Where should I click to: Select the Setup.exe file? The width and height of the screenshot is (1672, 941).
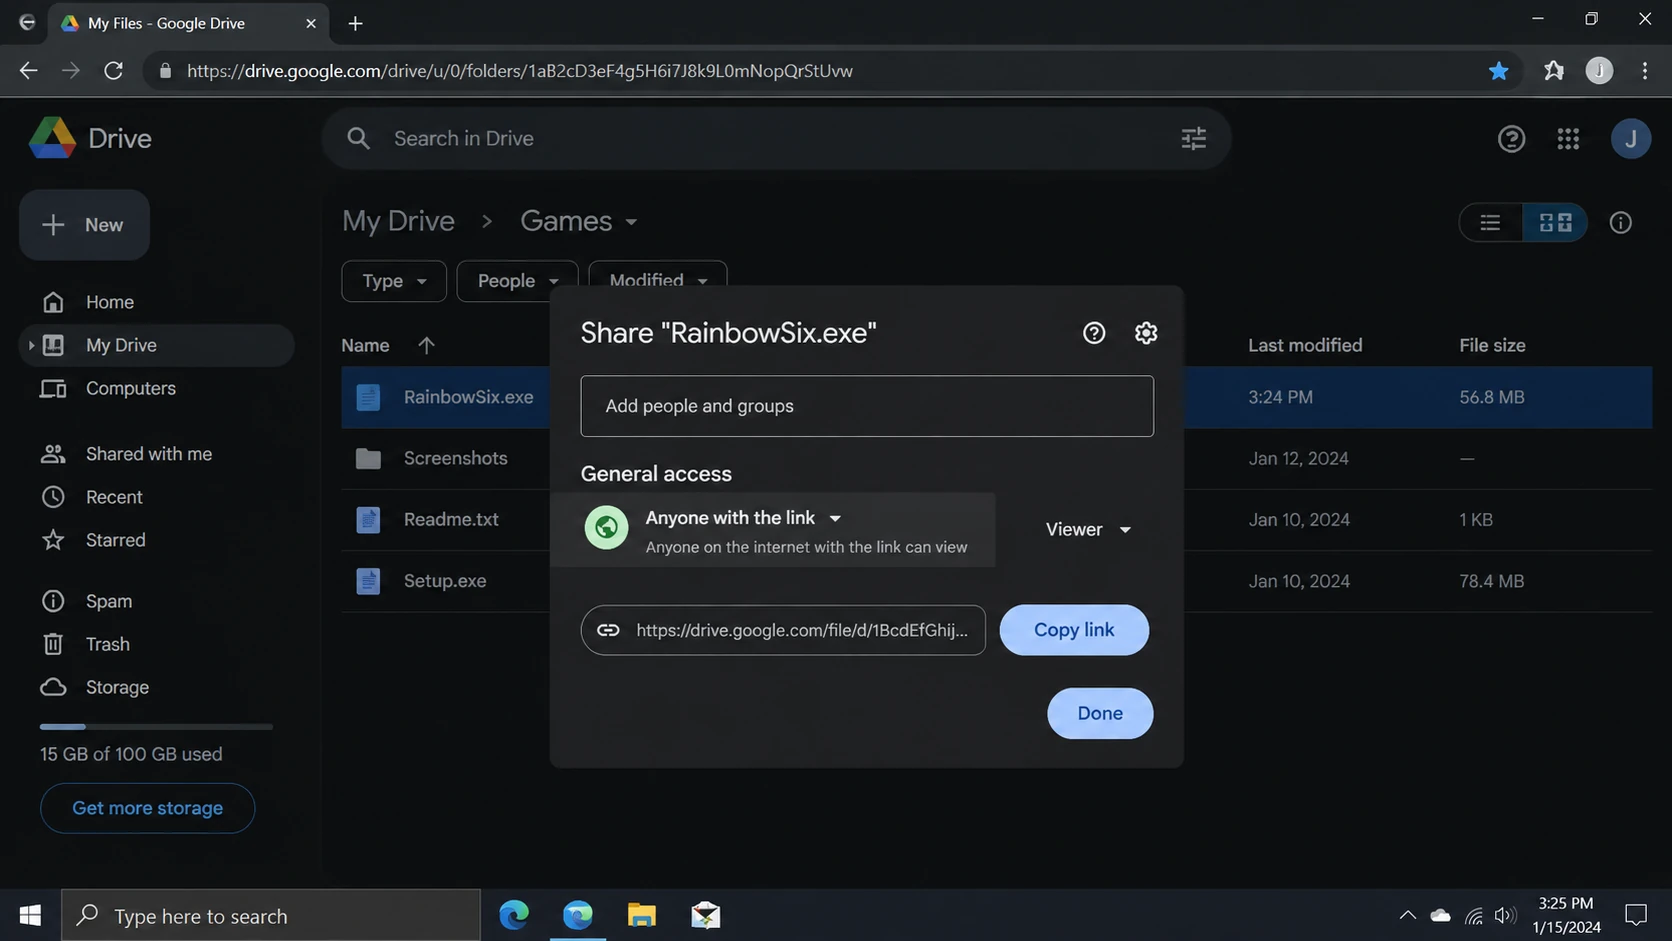click(996, 581)
